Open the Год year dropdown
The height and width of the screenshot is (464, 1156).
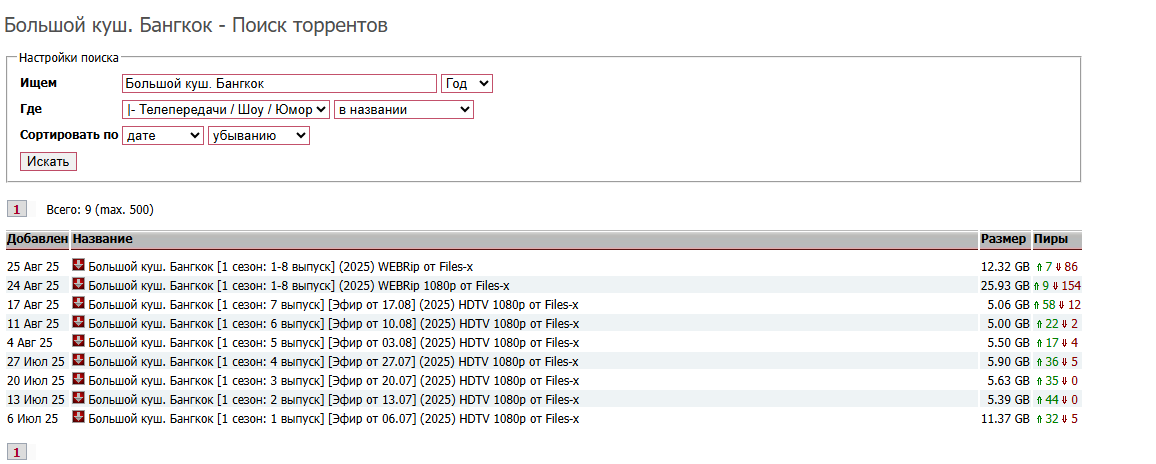[467, 84]
